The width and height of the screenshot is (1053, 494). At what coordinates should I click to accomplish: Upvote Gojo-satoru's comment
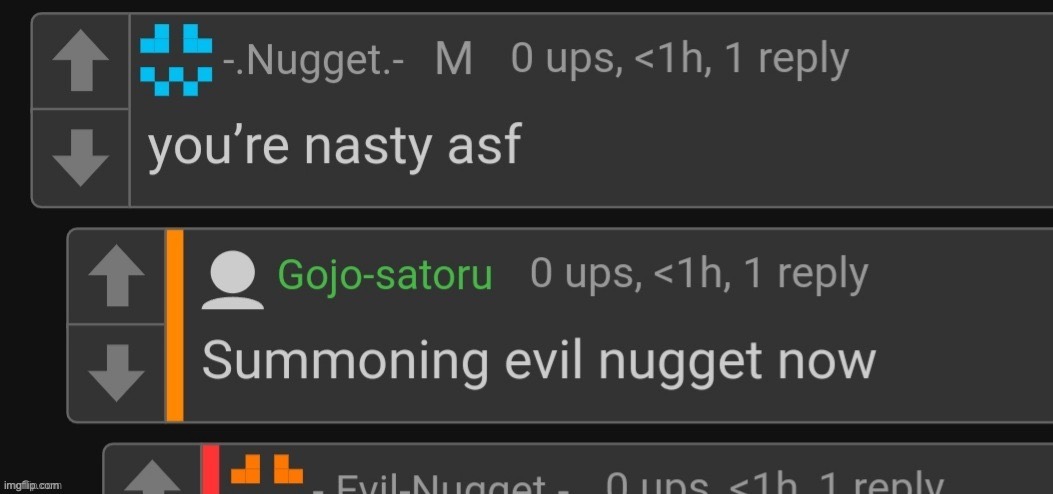click(116, 277)
